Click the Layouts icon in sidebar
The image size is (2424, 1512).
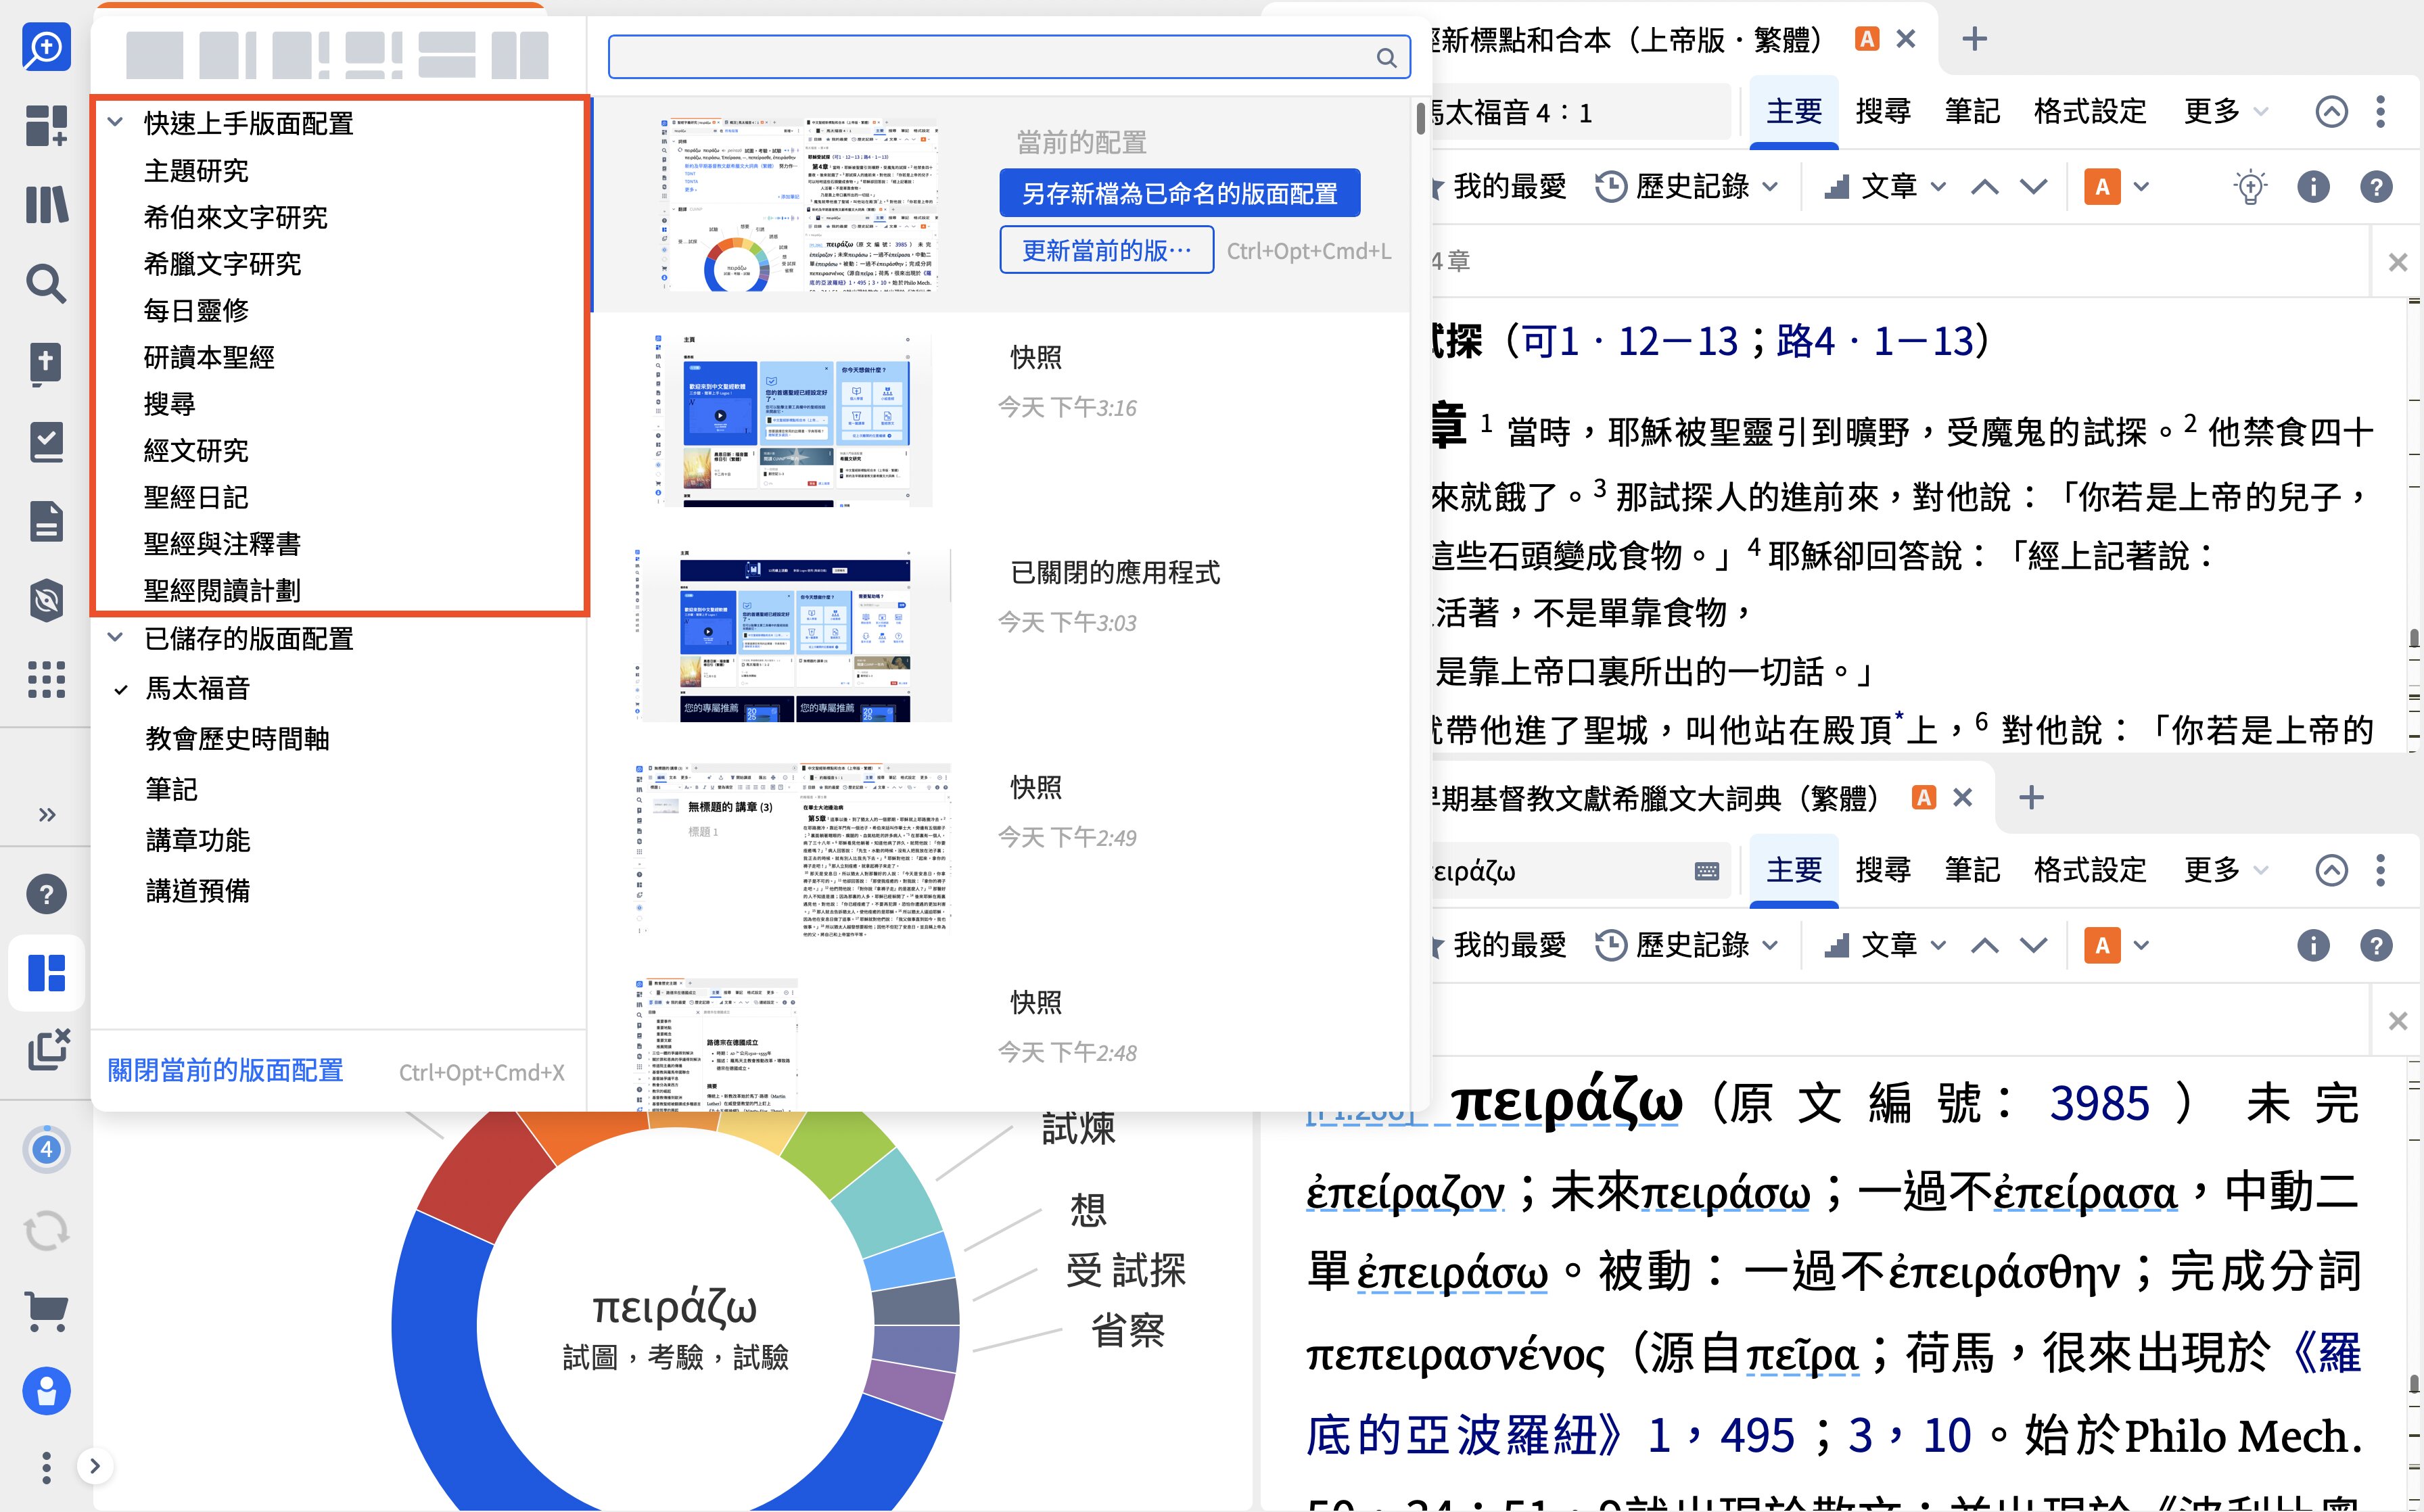46,973
